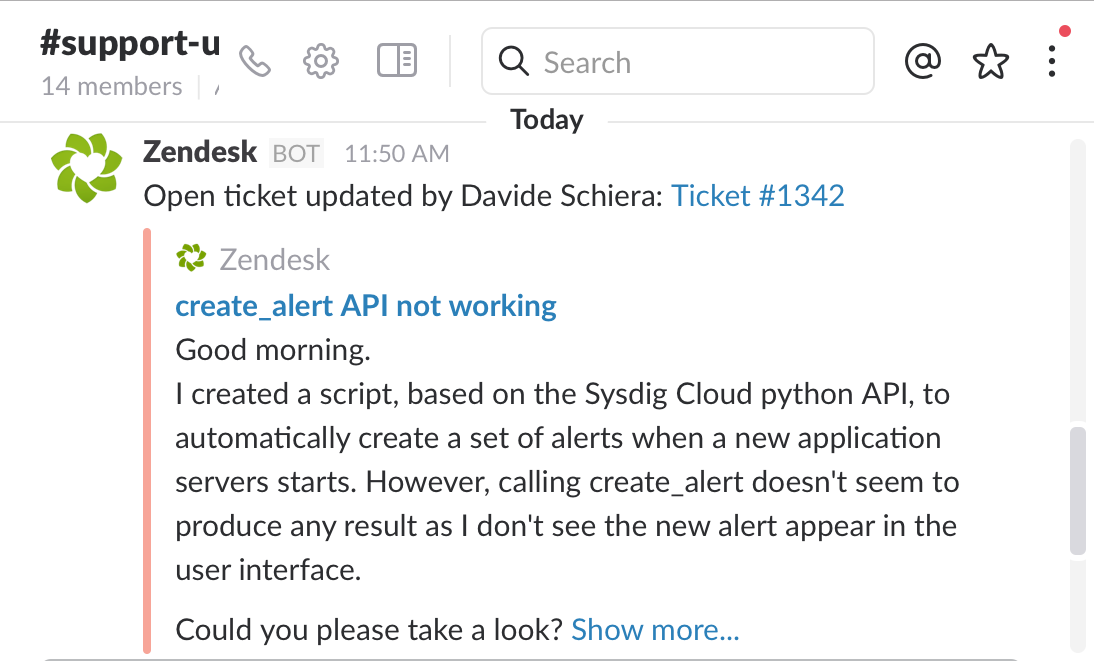Open starred items star icon
This screenshot has width=1094, height=661.
pos(991,61)
